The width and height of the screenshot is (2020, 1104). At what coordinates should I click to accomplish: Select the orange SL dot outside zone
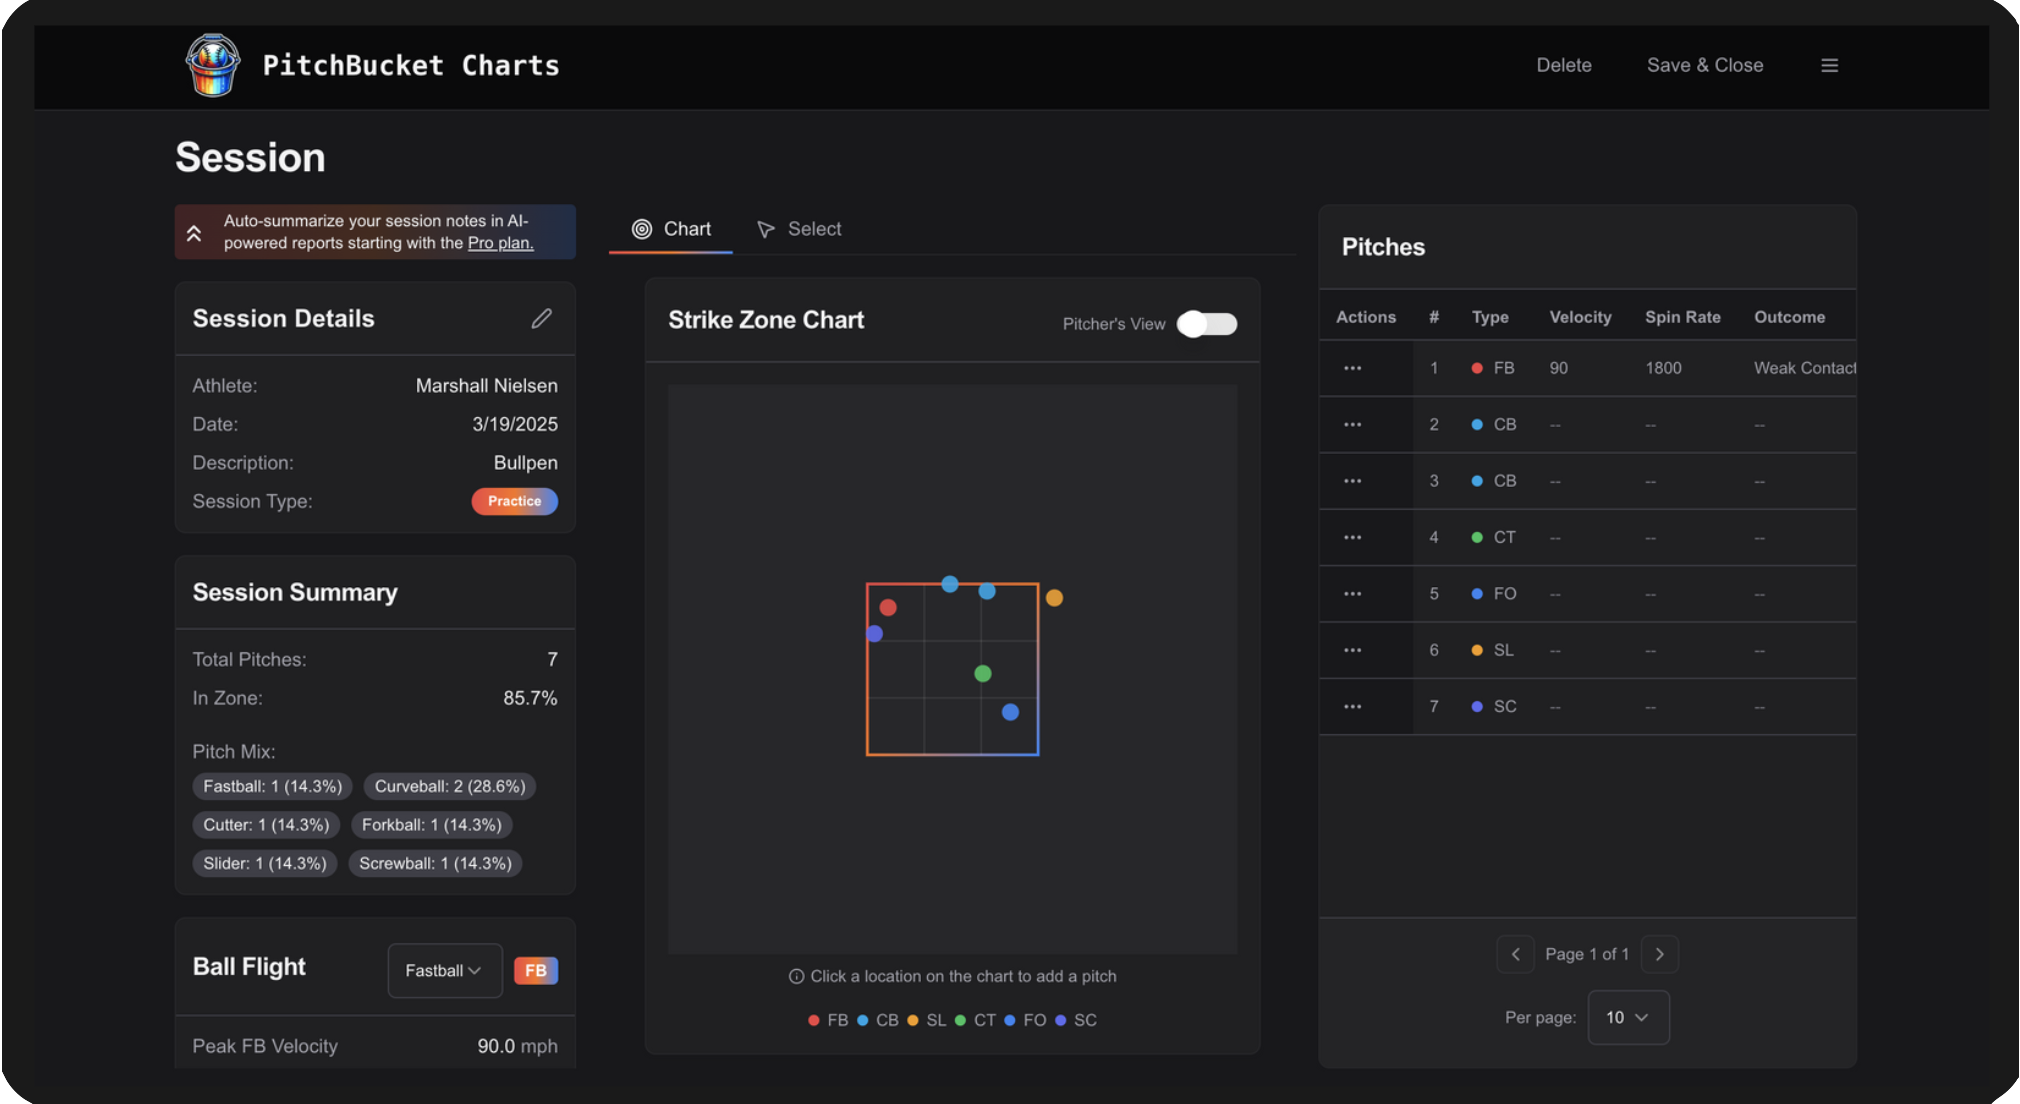(1054, 598)
